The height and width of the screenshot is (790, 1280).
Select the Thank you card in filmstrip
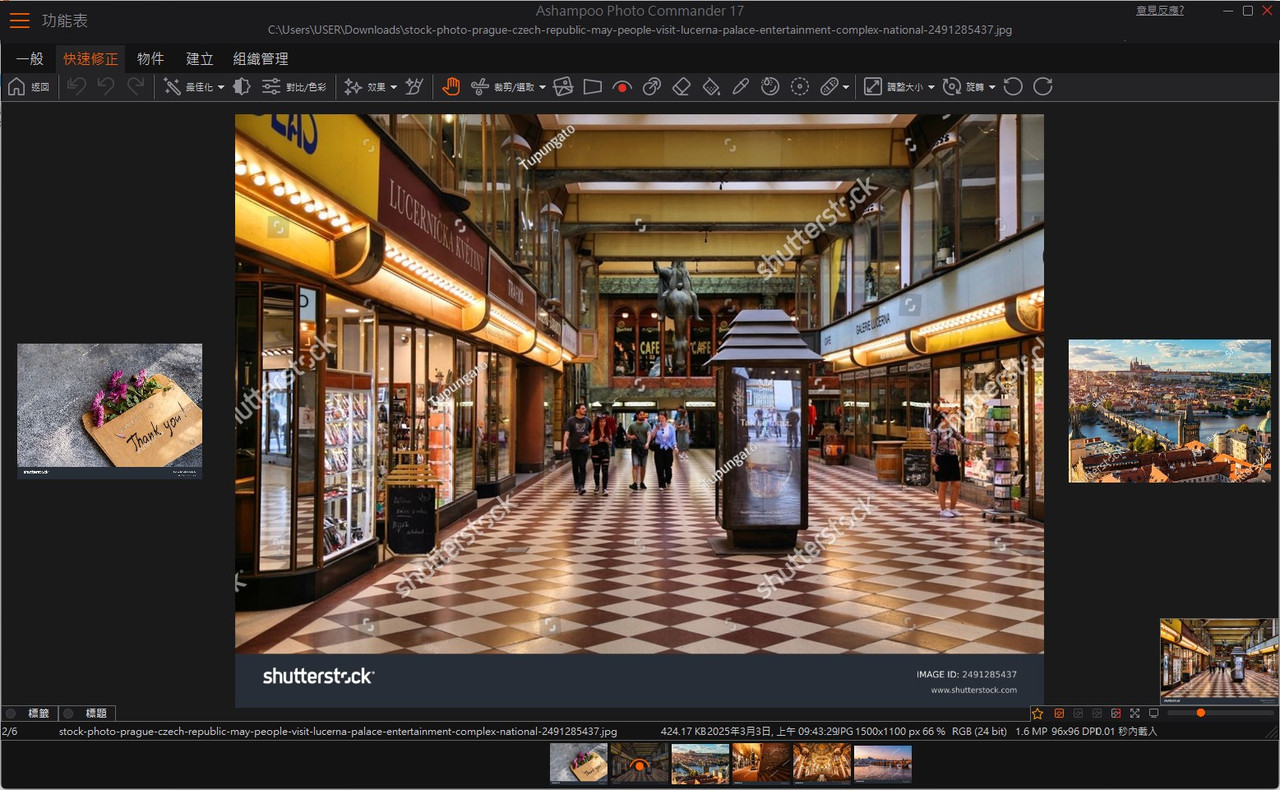(579, 763)
